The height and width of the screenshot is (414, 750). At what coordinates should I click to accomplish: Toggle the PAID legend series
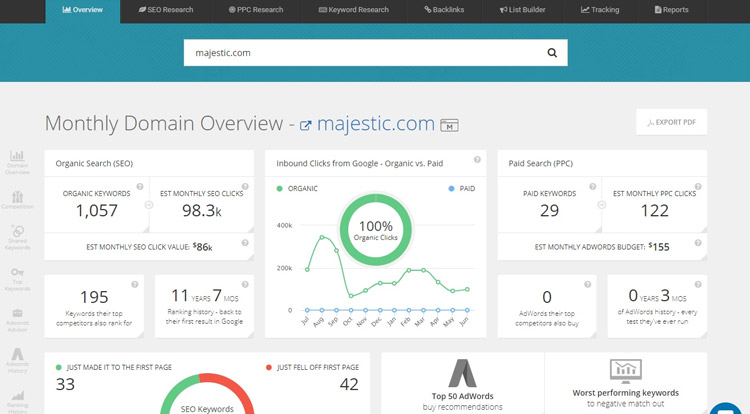[462, 188]
